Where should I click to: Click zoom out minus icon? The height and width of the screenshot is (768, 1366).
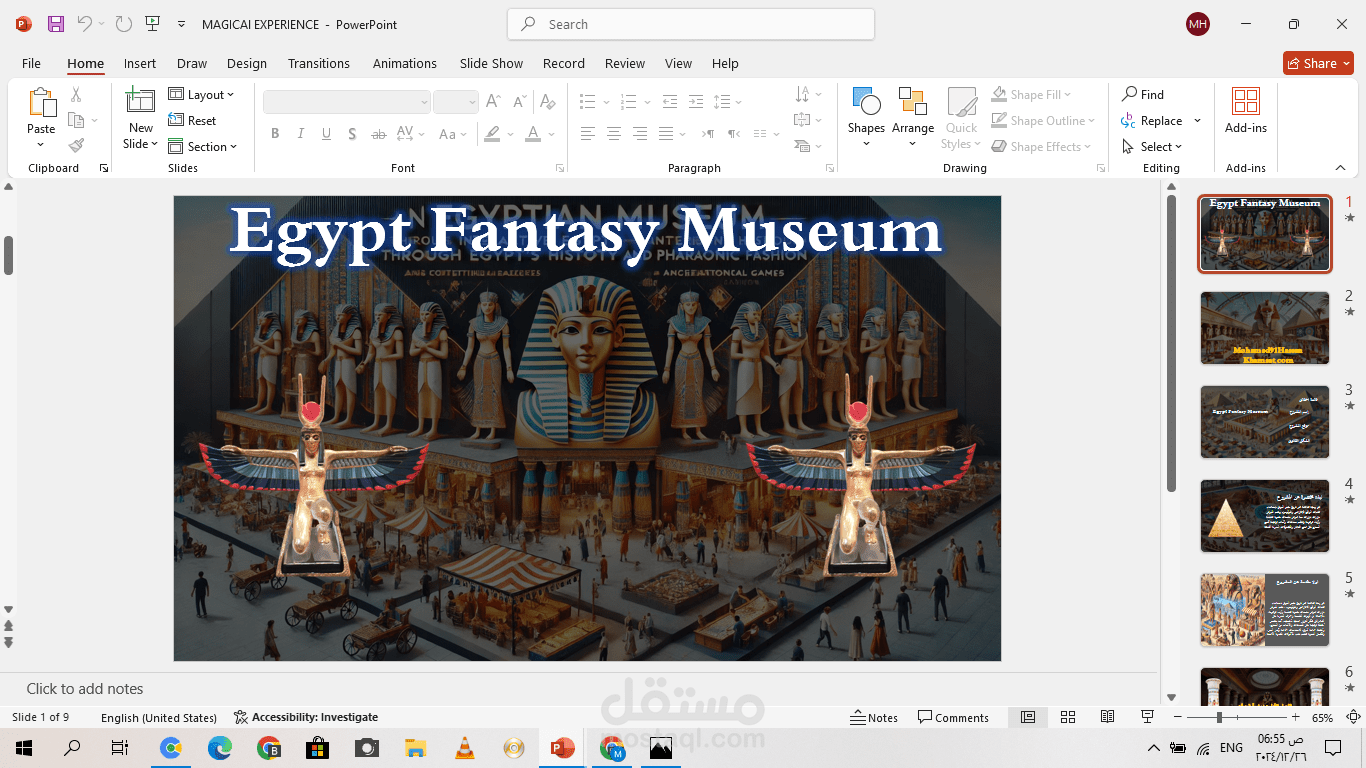tap(1179, 717)
